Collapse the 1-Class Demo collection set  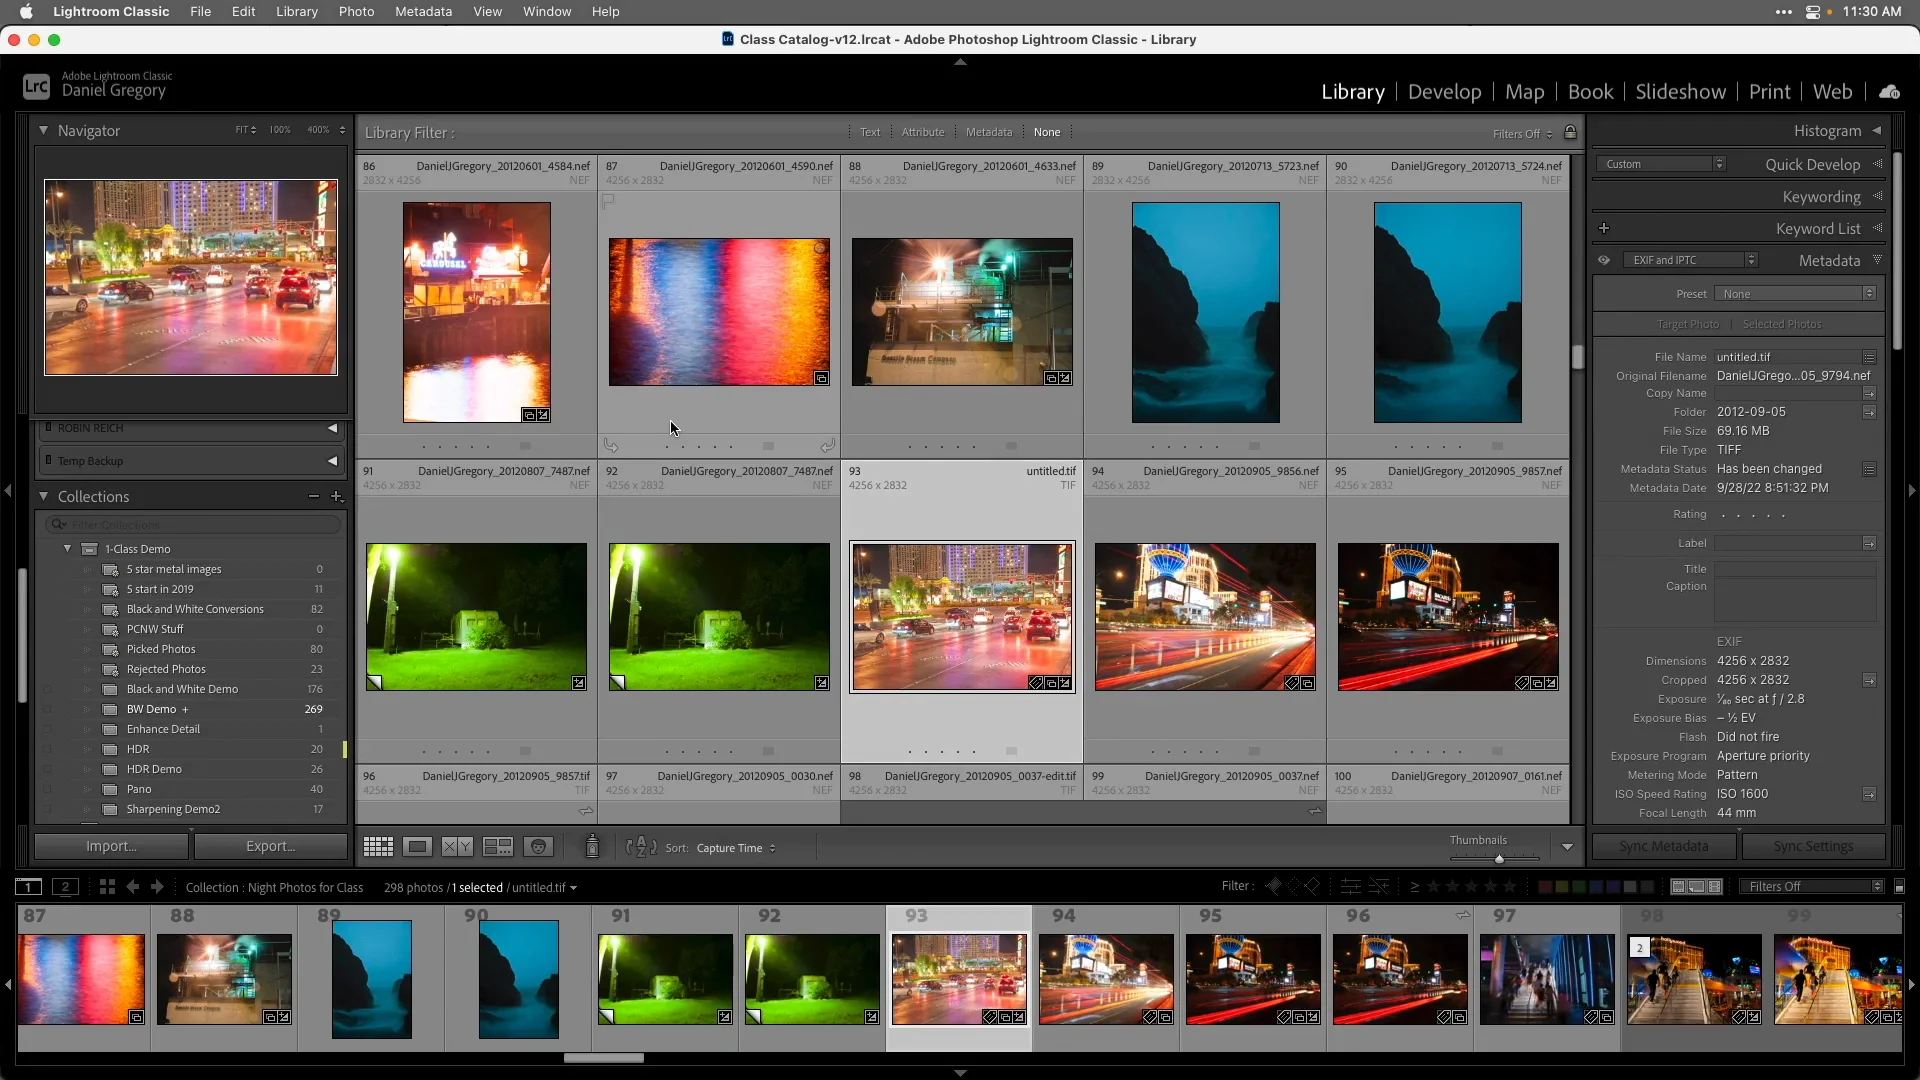(x=66, y=548)
